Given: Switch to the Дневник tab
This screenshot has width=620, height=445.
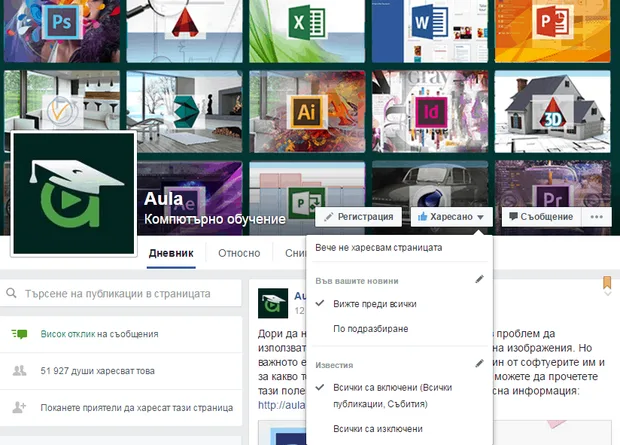Looking at the screenshot, I should click(x=171, y=253).
